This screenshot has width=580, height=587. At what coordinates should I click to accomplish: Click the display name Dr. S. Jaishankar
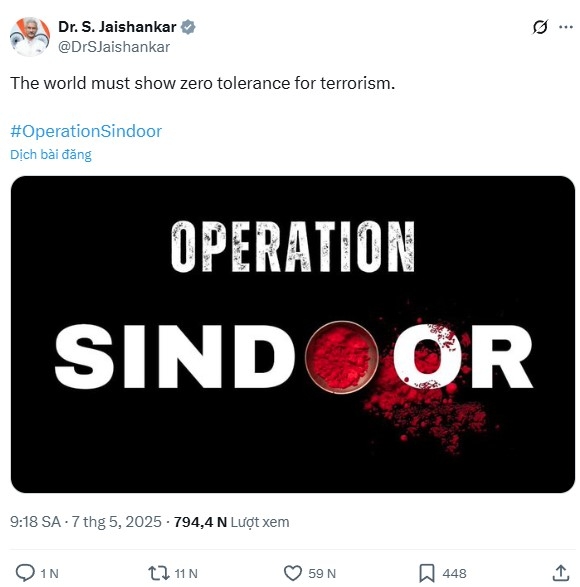[117, 27]
